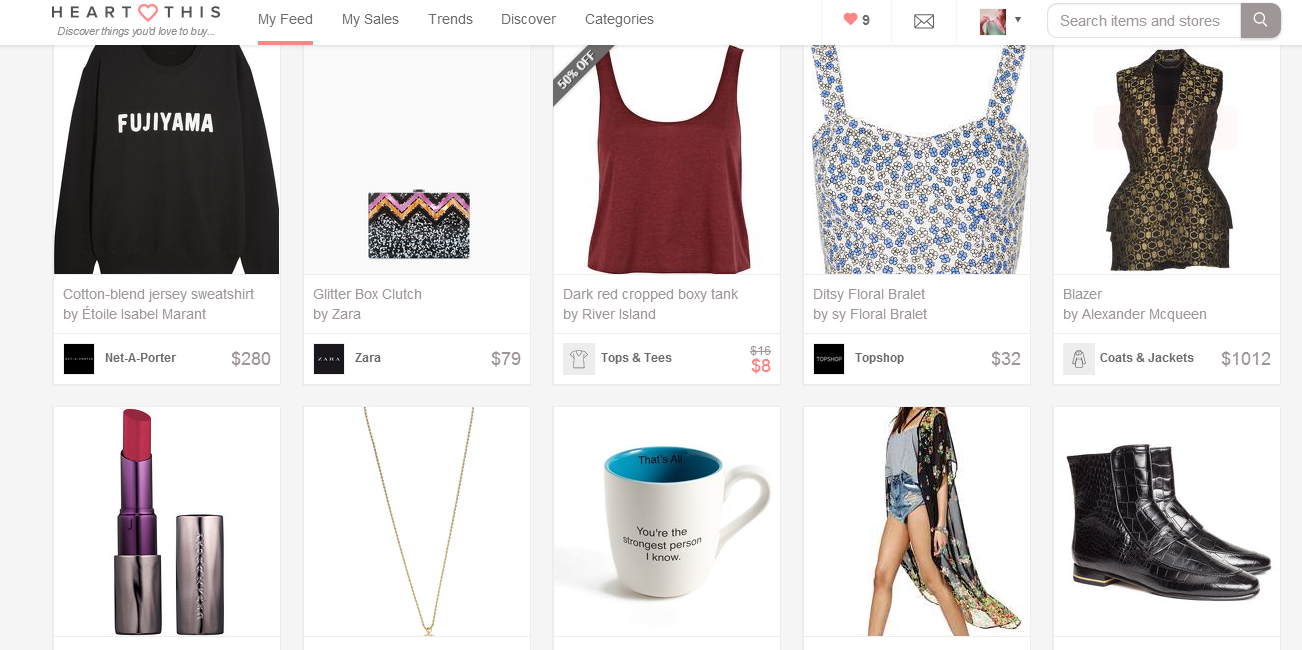This screenshot has height=650, width=1302.
Task: Open the Glitter Box Clutch link
Action: point(367,294)
